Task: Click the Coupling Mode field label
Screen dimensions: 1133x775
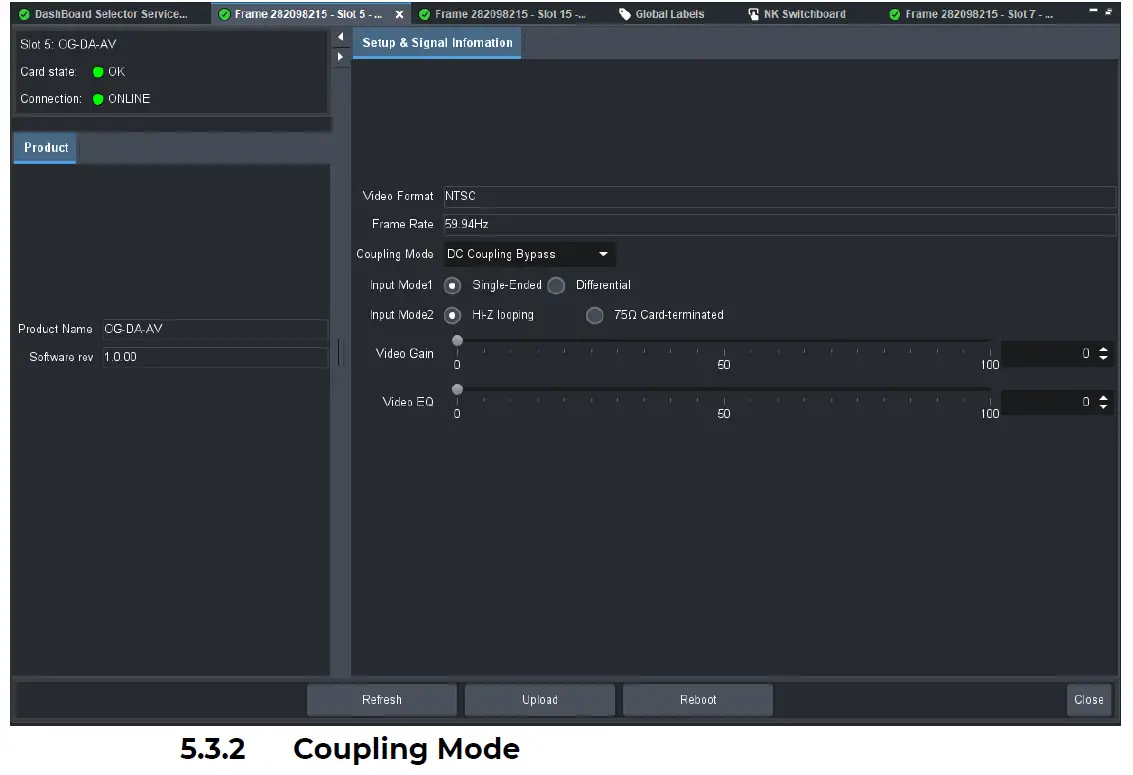Action: (x=395, y=254)
